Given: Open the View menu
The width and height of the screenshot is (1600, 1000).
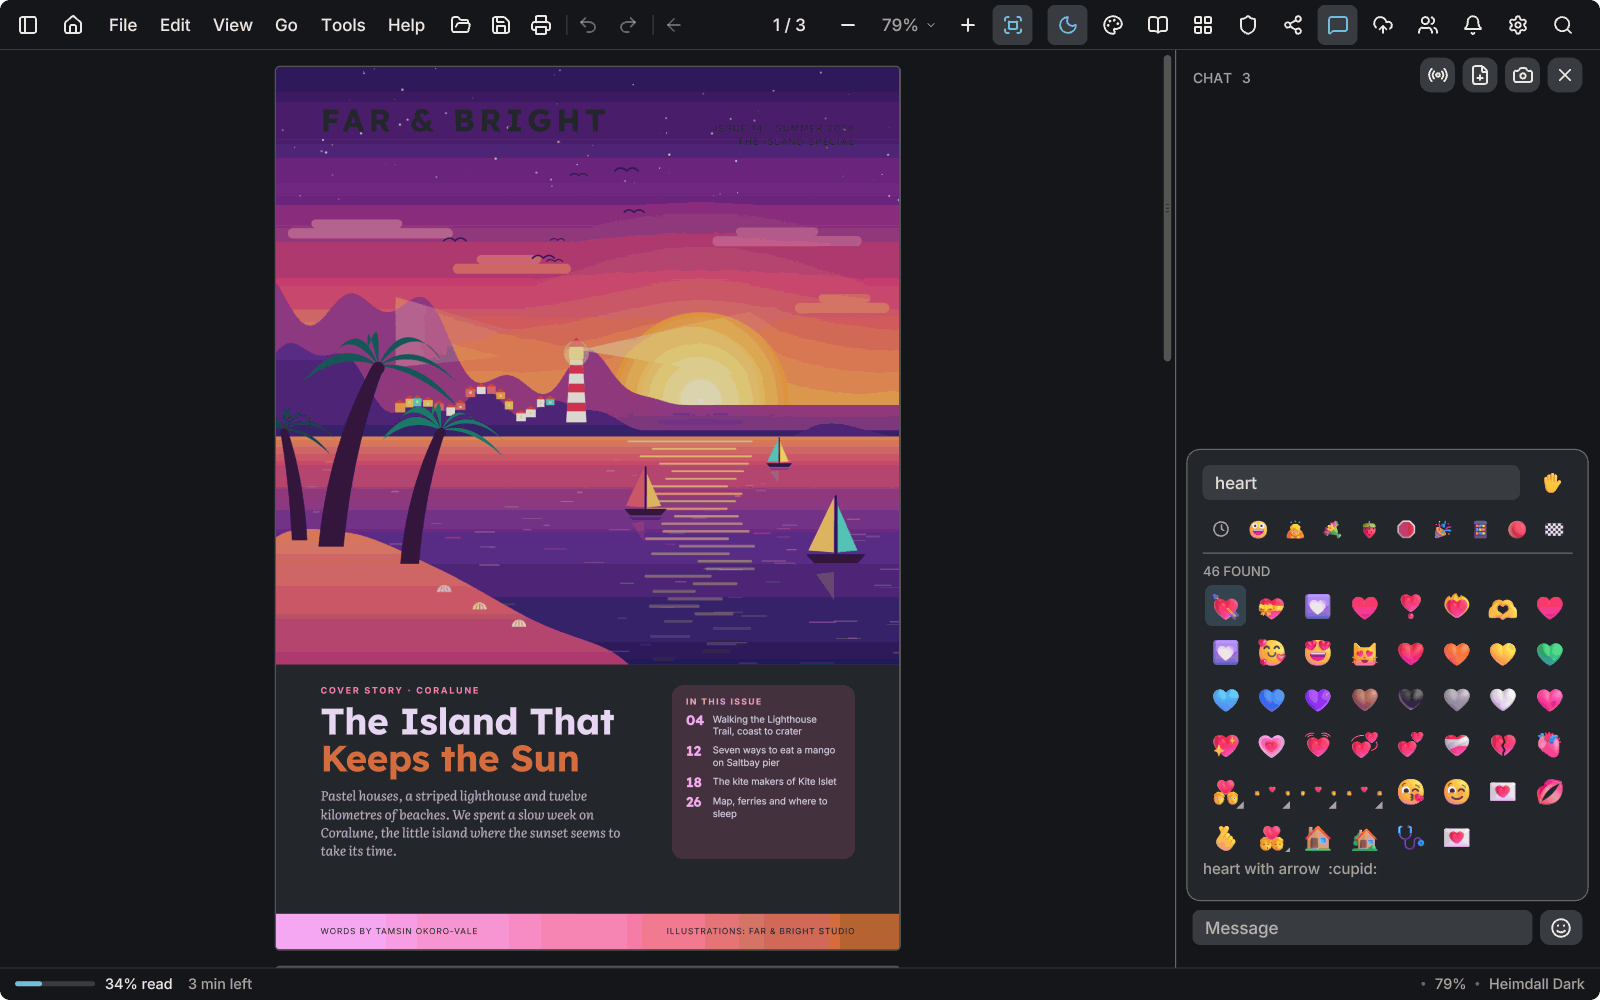Looking at the screenshot, I should (x=233, y=25).
